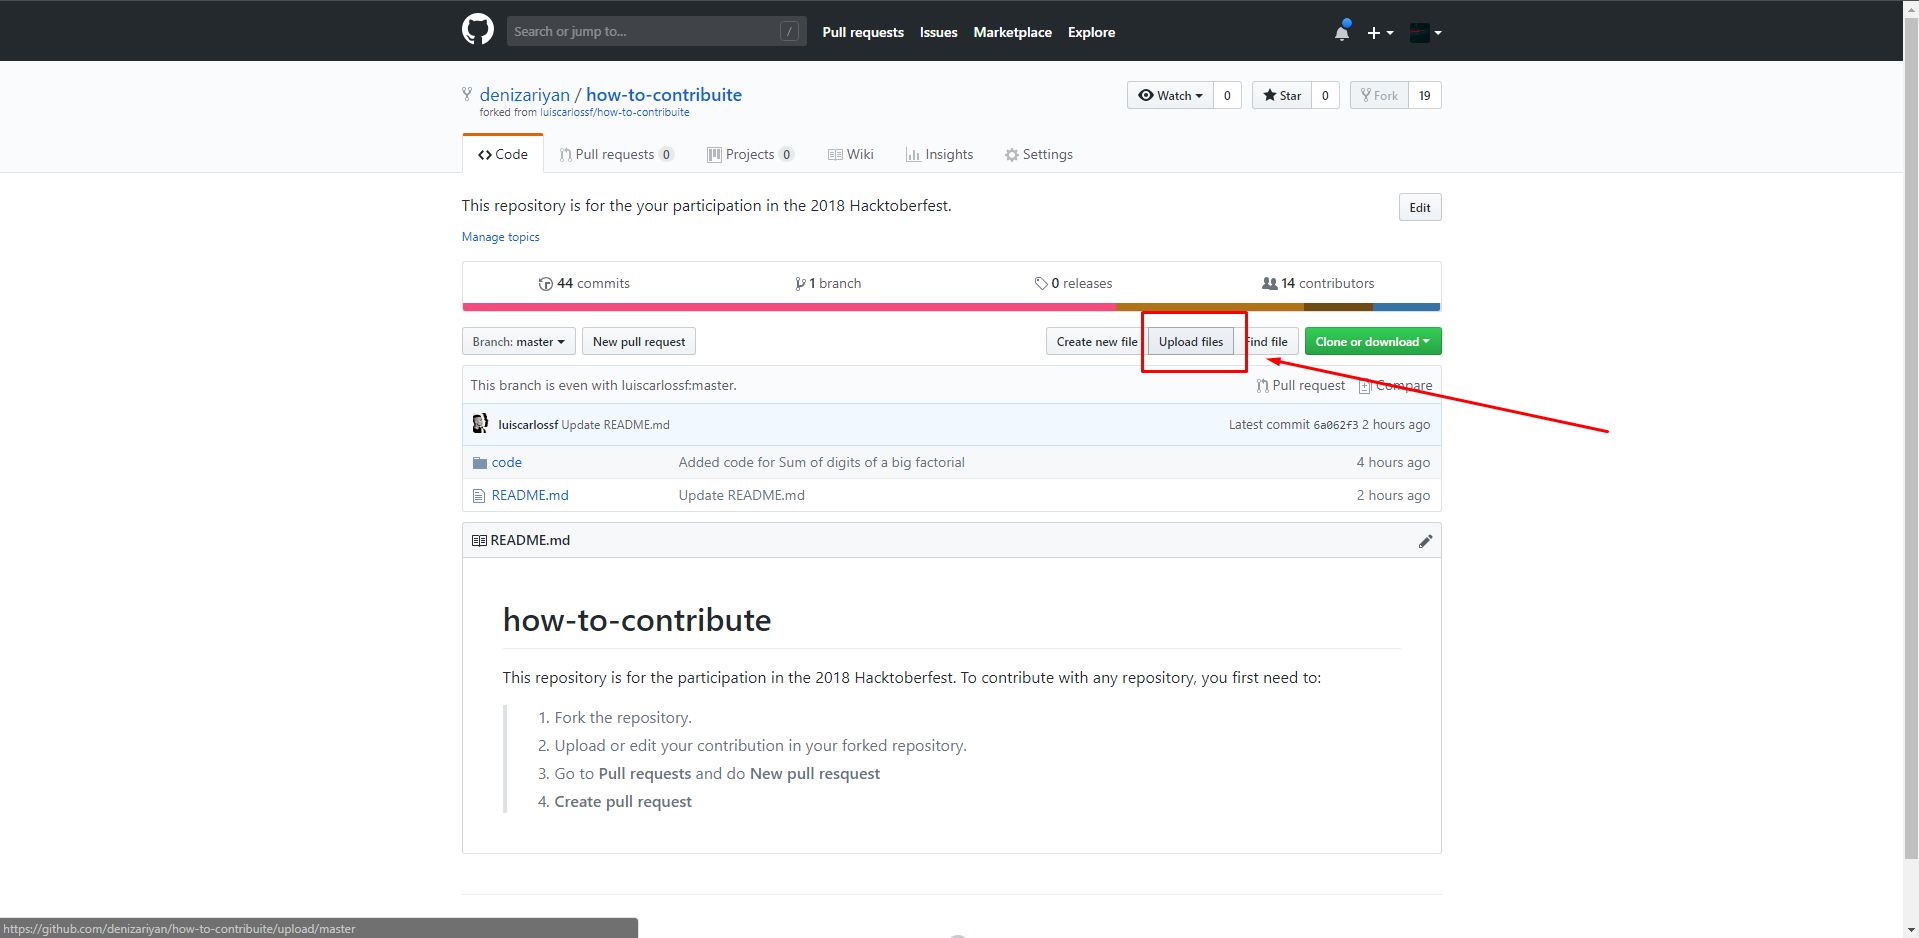
Task: Open the Clone or download dropdown
Action: [x=1373, y=341]
